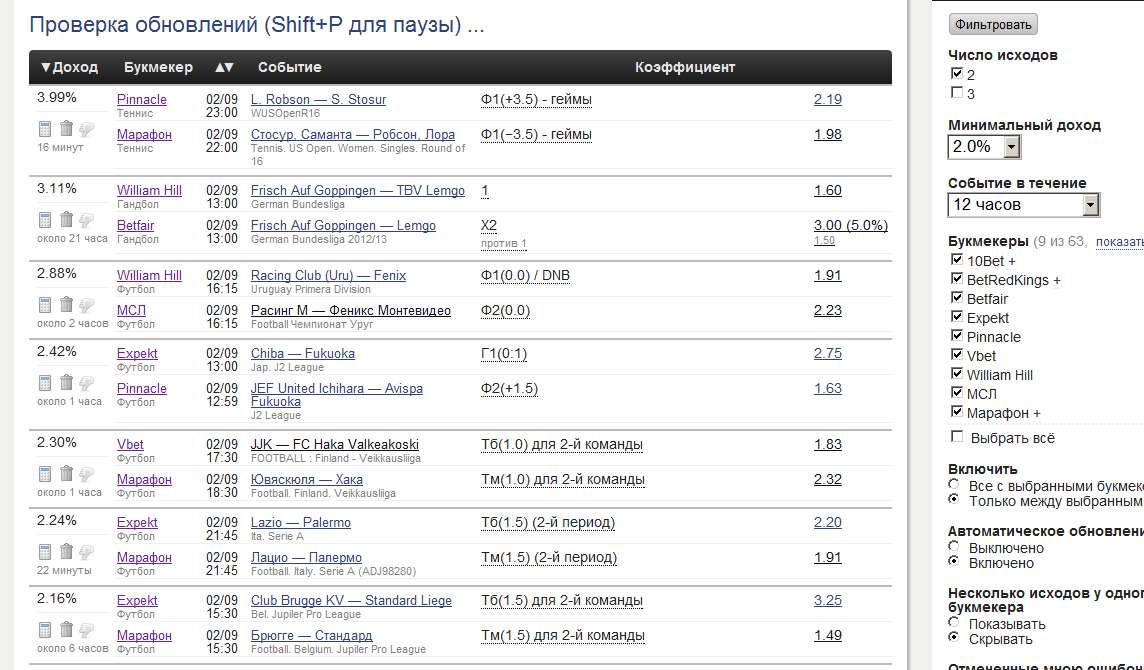Select the 'Показывать' radio button
This screenshot has width=1144, height=670.
coord(954,623)
